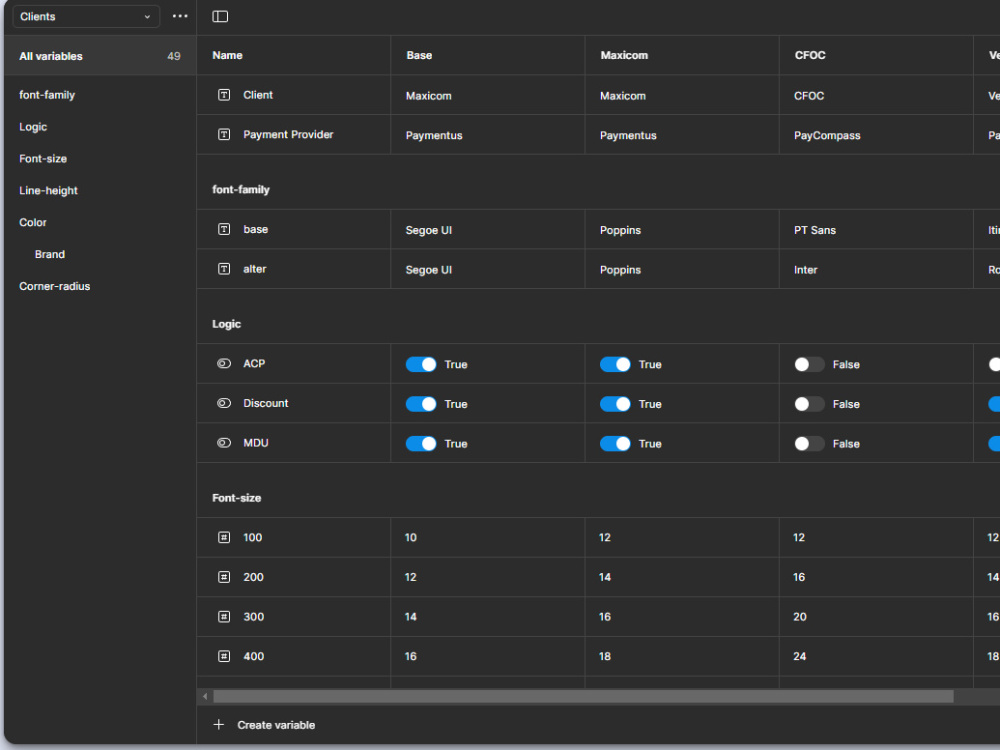This screenshot has height=750, width=1000.
Task: Toggle MDU switch in Maxicom column
Action: click(615, 443)
